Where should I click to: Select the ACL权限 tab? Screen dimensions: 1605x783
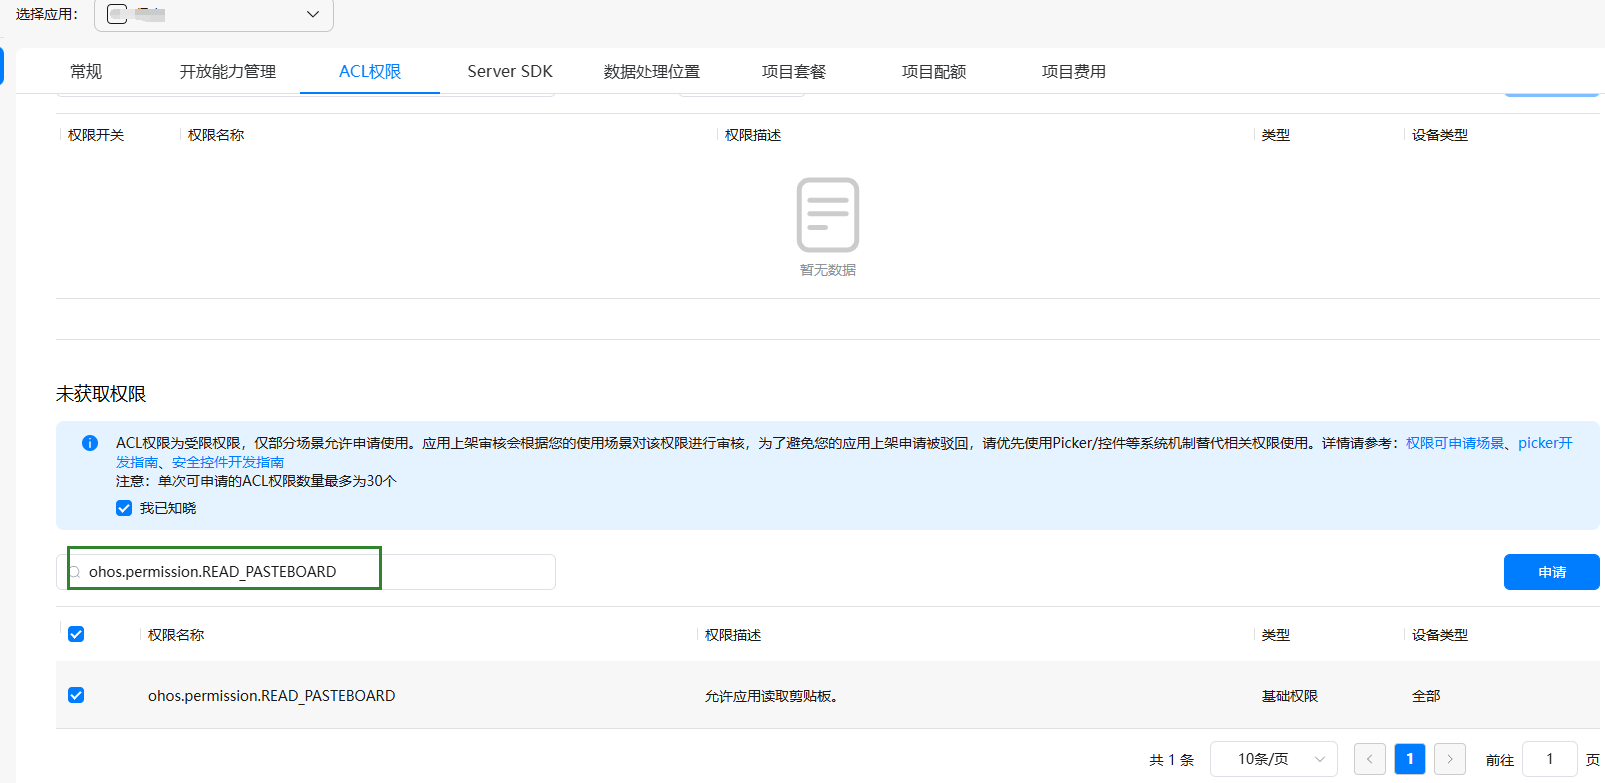pyautogui.click(x=370, y=71)
